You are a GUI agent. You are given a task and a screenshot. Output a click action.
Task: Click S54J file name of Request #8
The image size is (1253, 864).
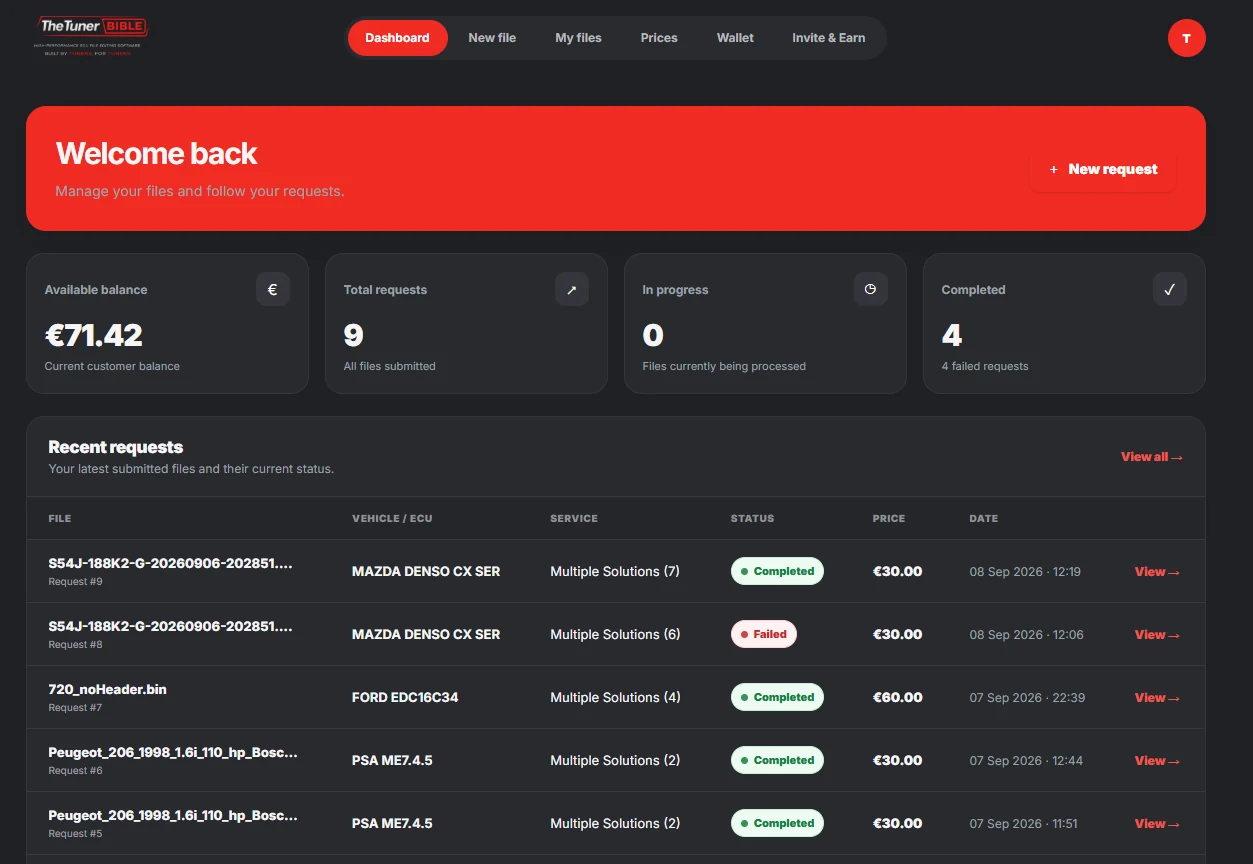(x=171, y=627)
